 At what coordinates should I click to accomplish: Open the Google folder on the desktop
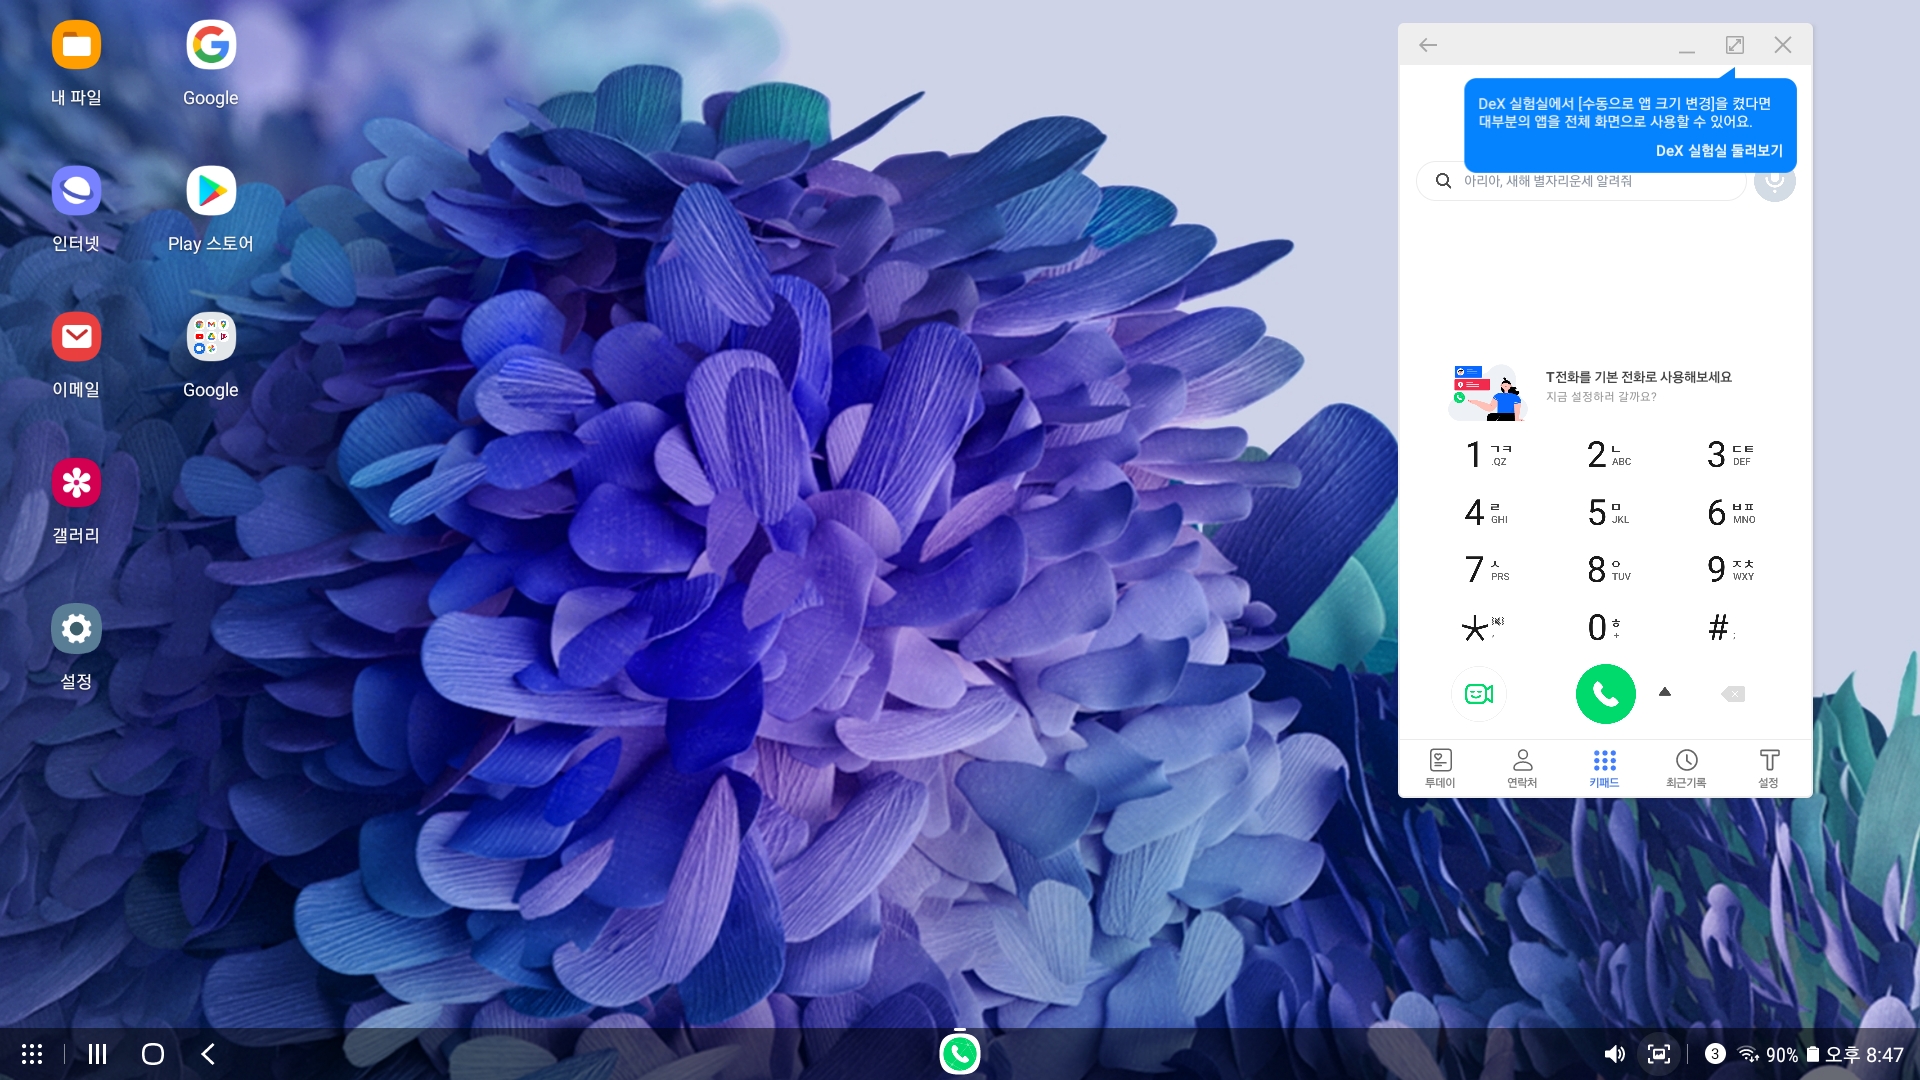pyautogui.click(x=211, y=337)
